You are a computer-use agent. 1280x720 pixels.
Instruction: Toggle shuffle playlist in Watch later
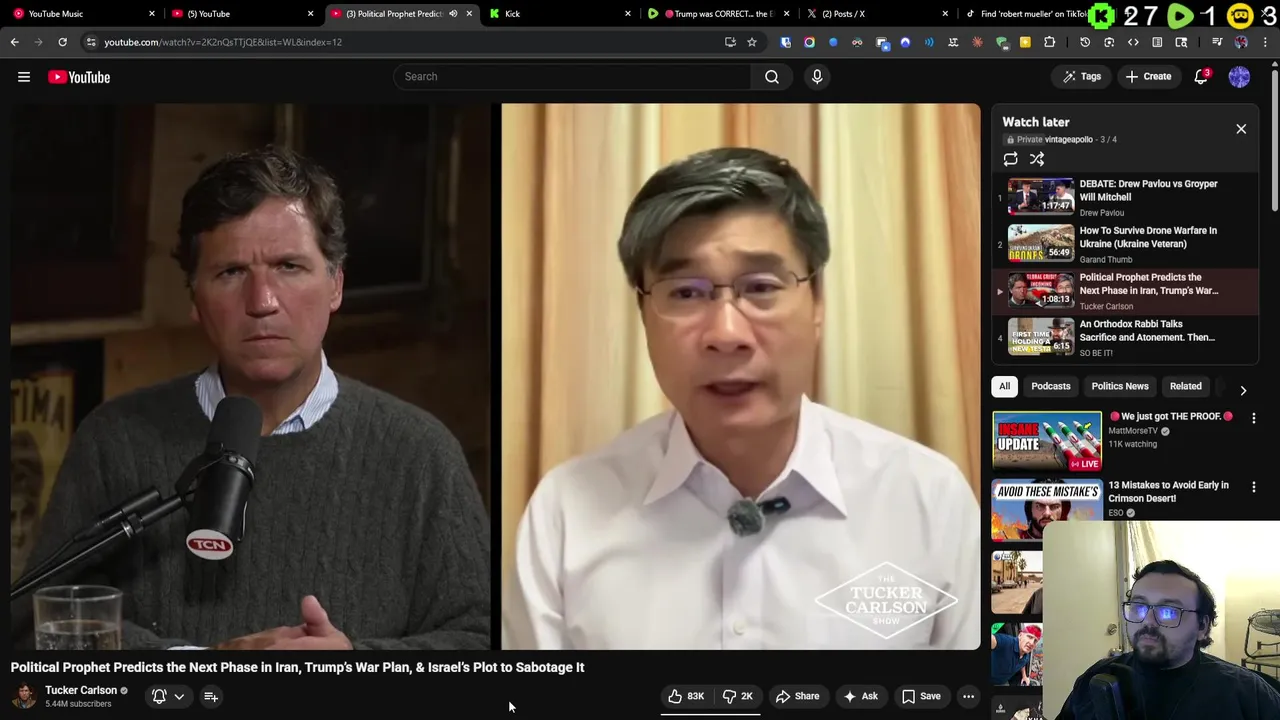[x=1037, y=159]
